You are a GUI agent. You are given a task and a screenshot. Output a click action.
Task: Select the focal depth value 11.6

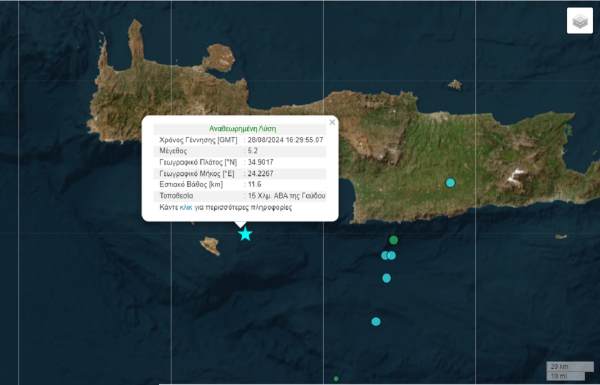(254, 184)
